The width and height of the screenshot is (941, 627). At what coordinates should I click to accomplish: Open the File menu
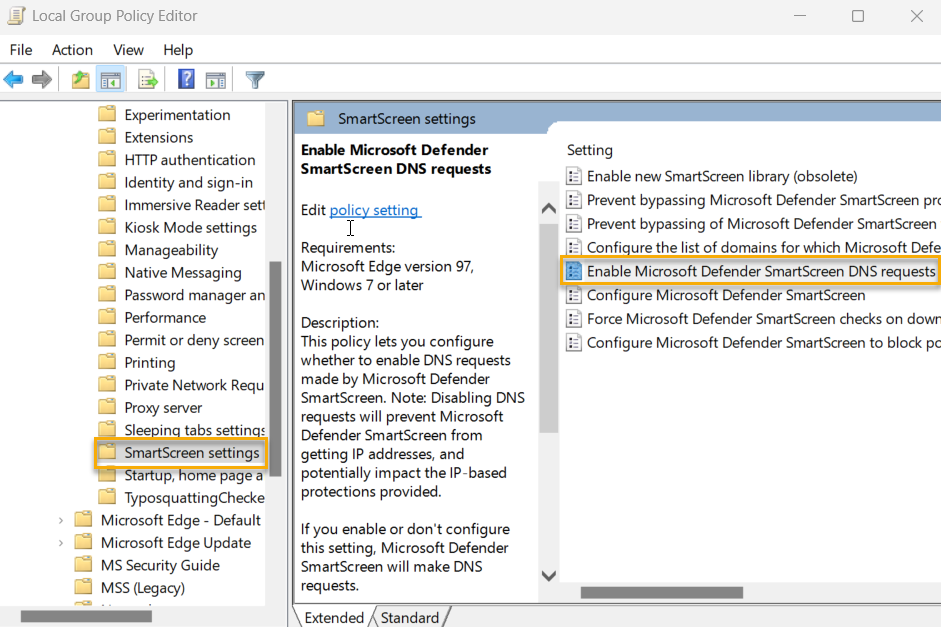click(x=20, y=50)
